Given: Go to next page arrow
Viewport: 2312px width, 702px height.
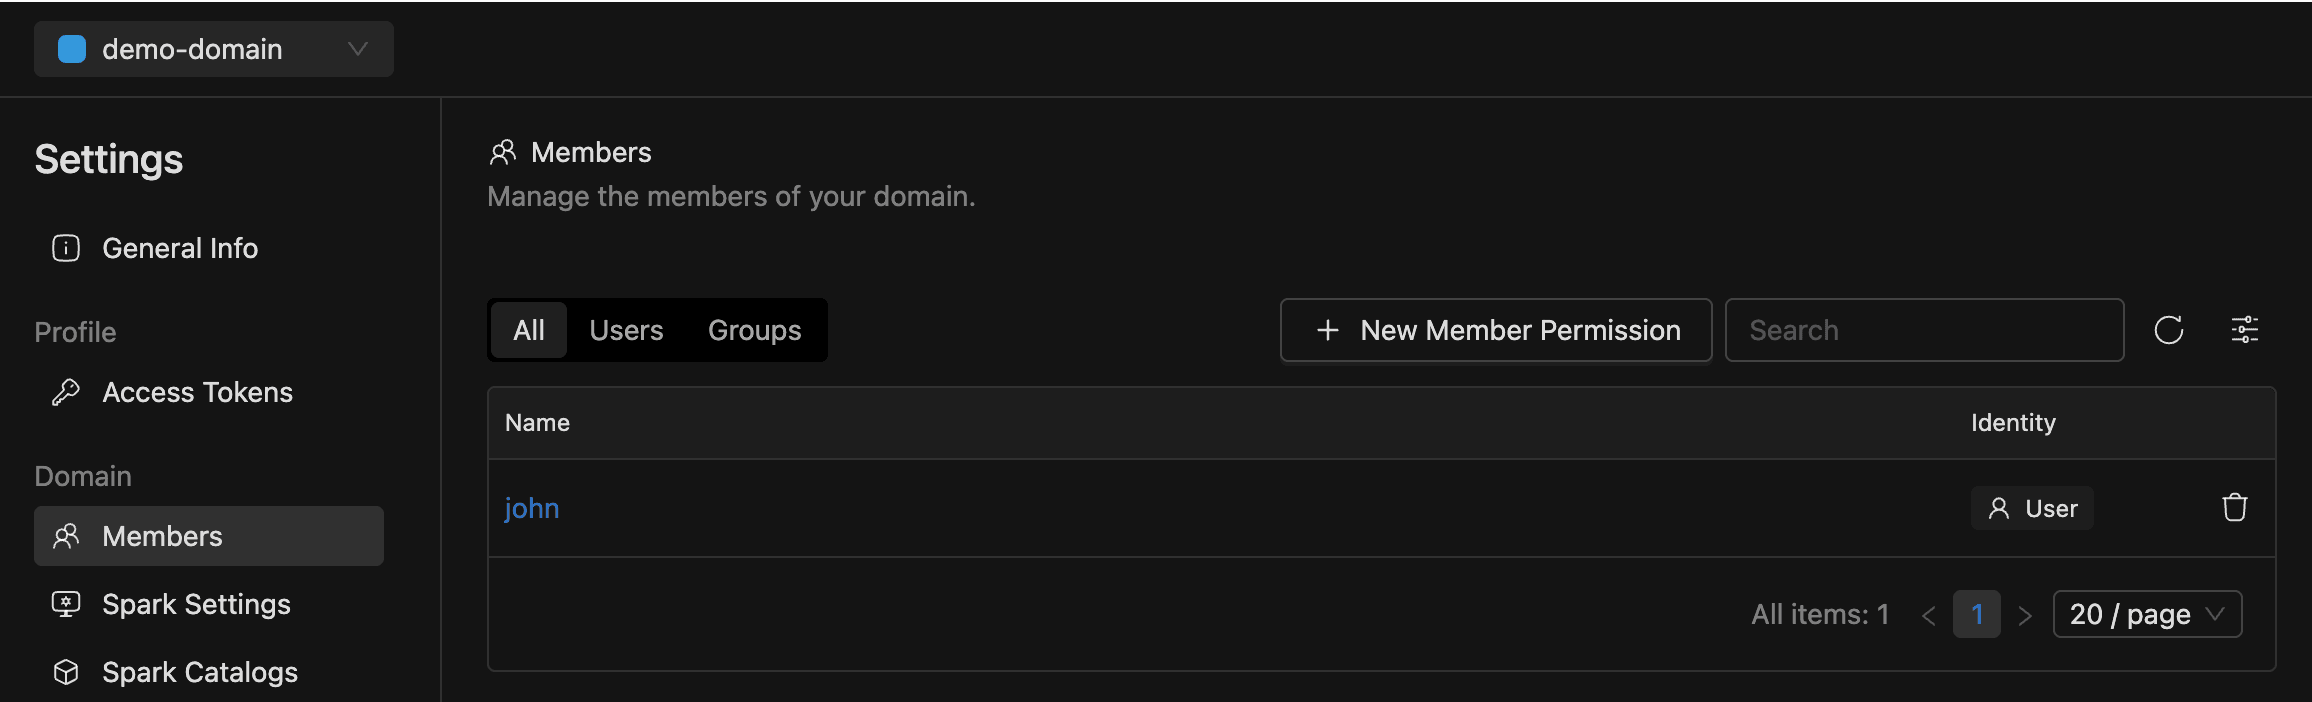Looking at the screenshot, I should [2025, 615].
